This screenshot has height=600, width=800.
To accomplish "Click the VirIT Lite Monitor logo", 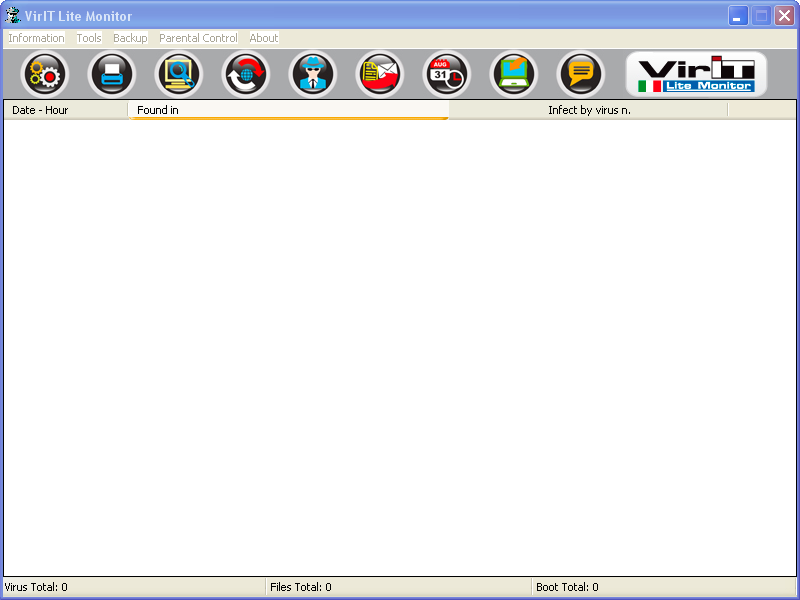I will tap(696, 74).
